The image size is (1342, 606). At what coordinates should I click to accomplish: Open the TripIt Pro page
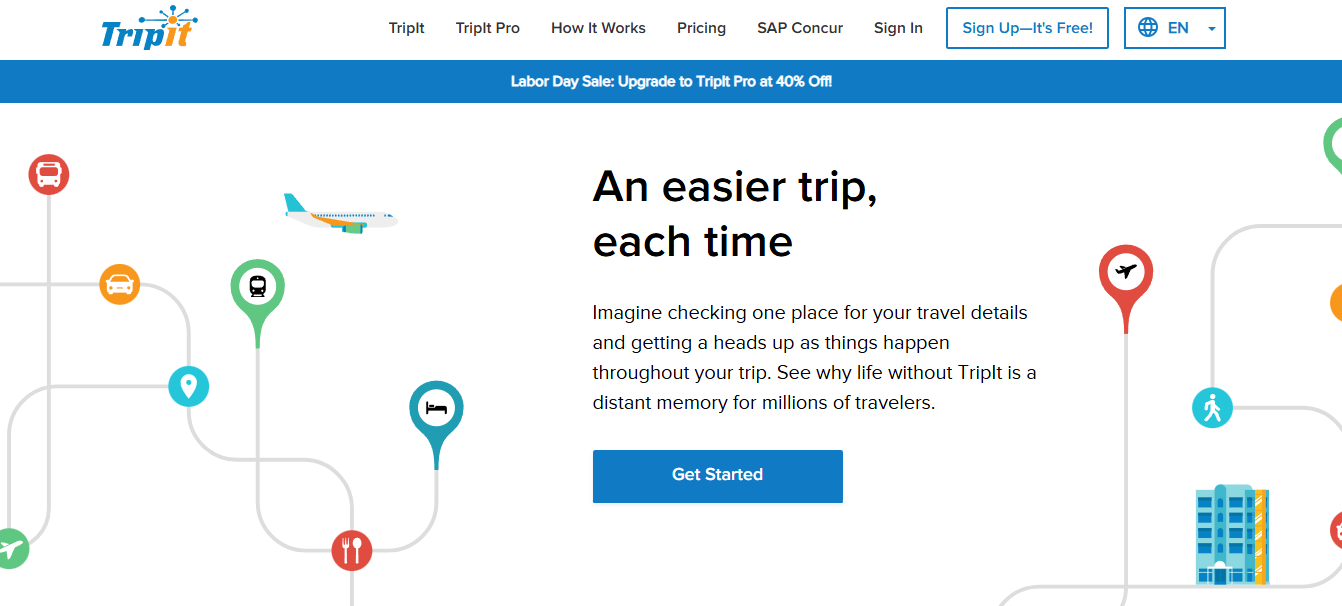click(488, 28)
